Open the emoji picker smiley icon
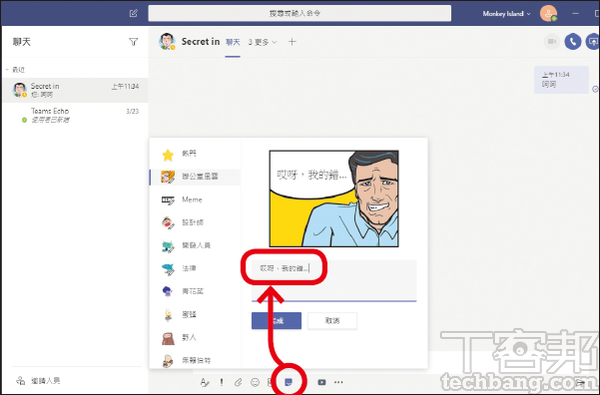Screen dimensions: 600x395 tap(255, 382)
